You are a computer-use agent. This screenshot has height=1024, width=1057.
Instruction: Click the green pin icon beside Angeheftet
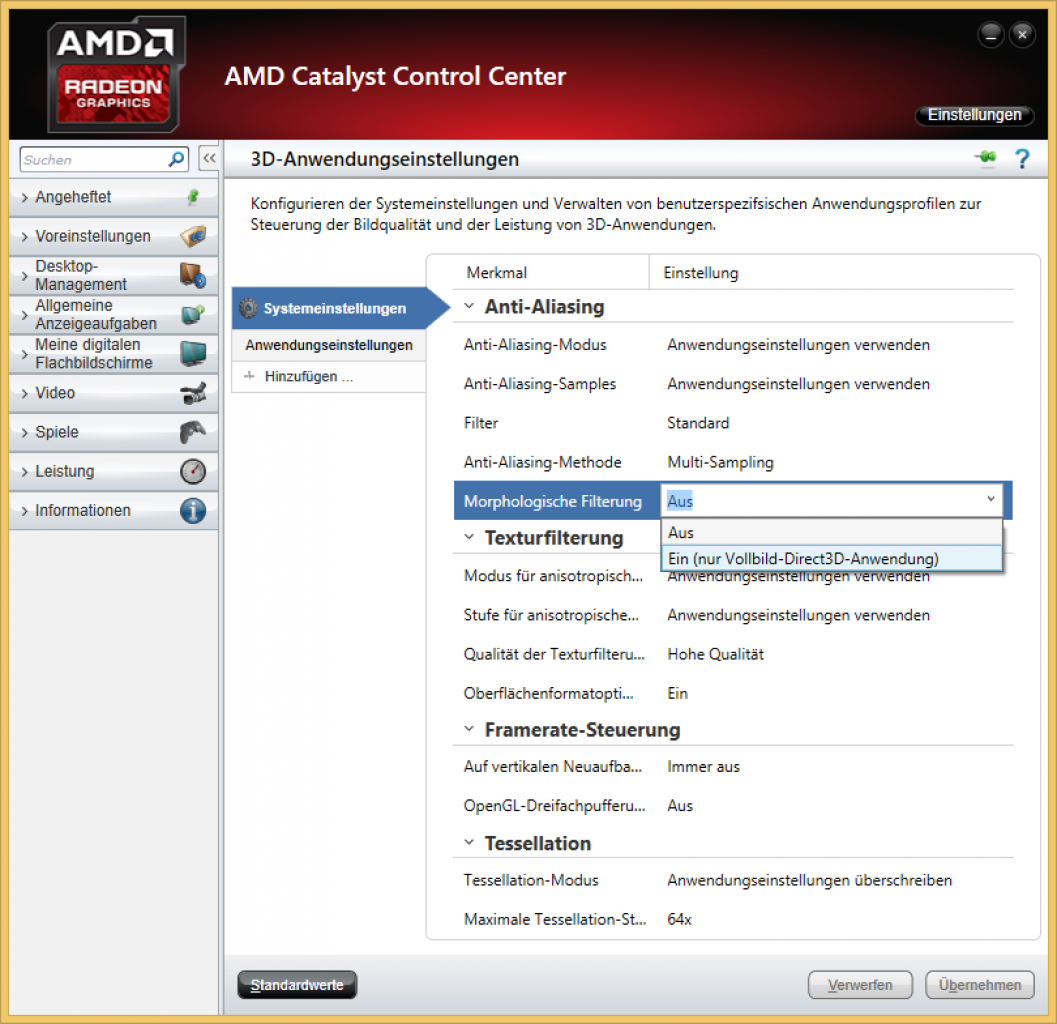point(193,197)
